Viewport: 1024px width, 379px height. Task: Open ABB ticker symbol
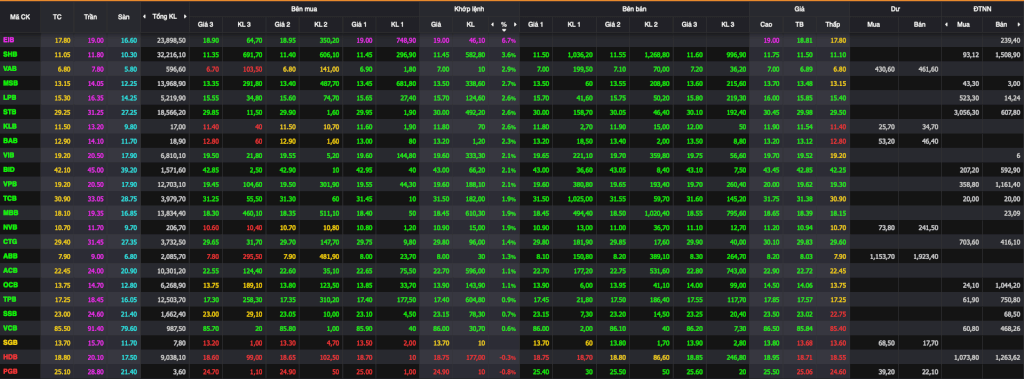click(9, 255)
